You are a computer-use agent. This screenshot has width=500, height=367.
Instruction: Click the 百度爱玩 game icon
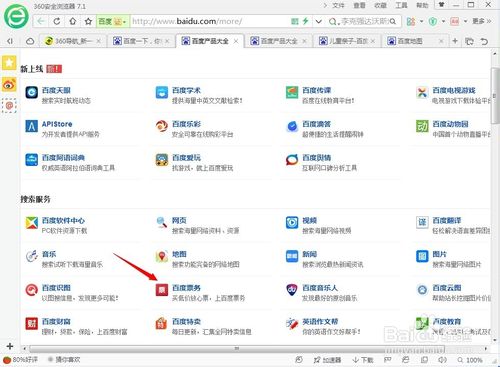tap(162, 160)
